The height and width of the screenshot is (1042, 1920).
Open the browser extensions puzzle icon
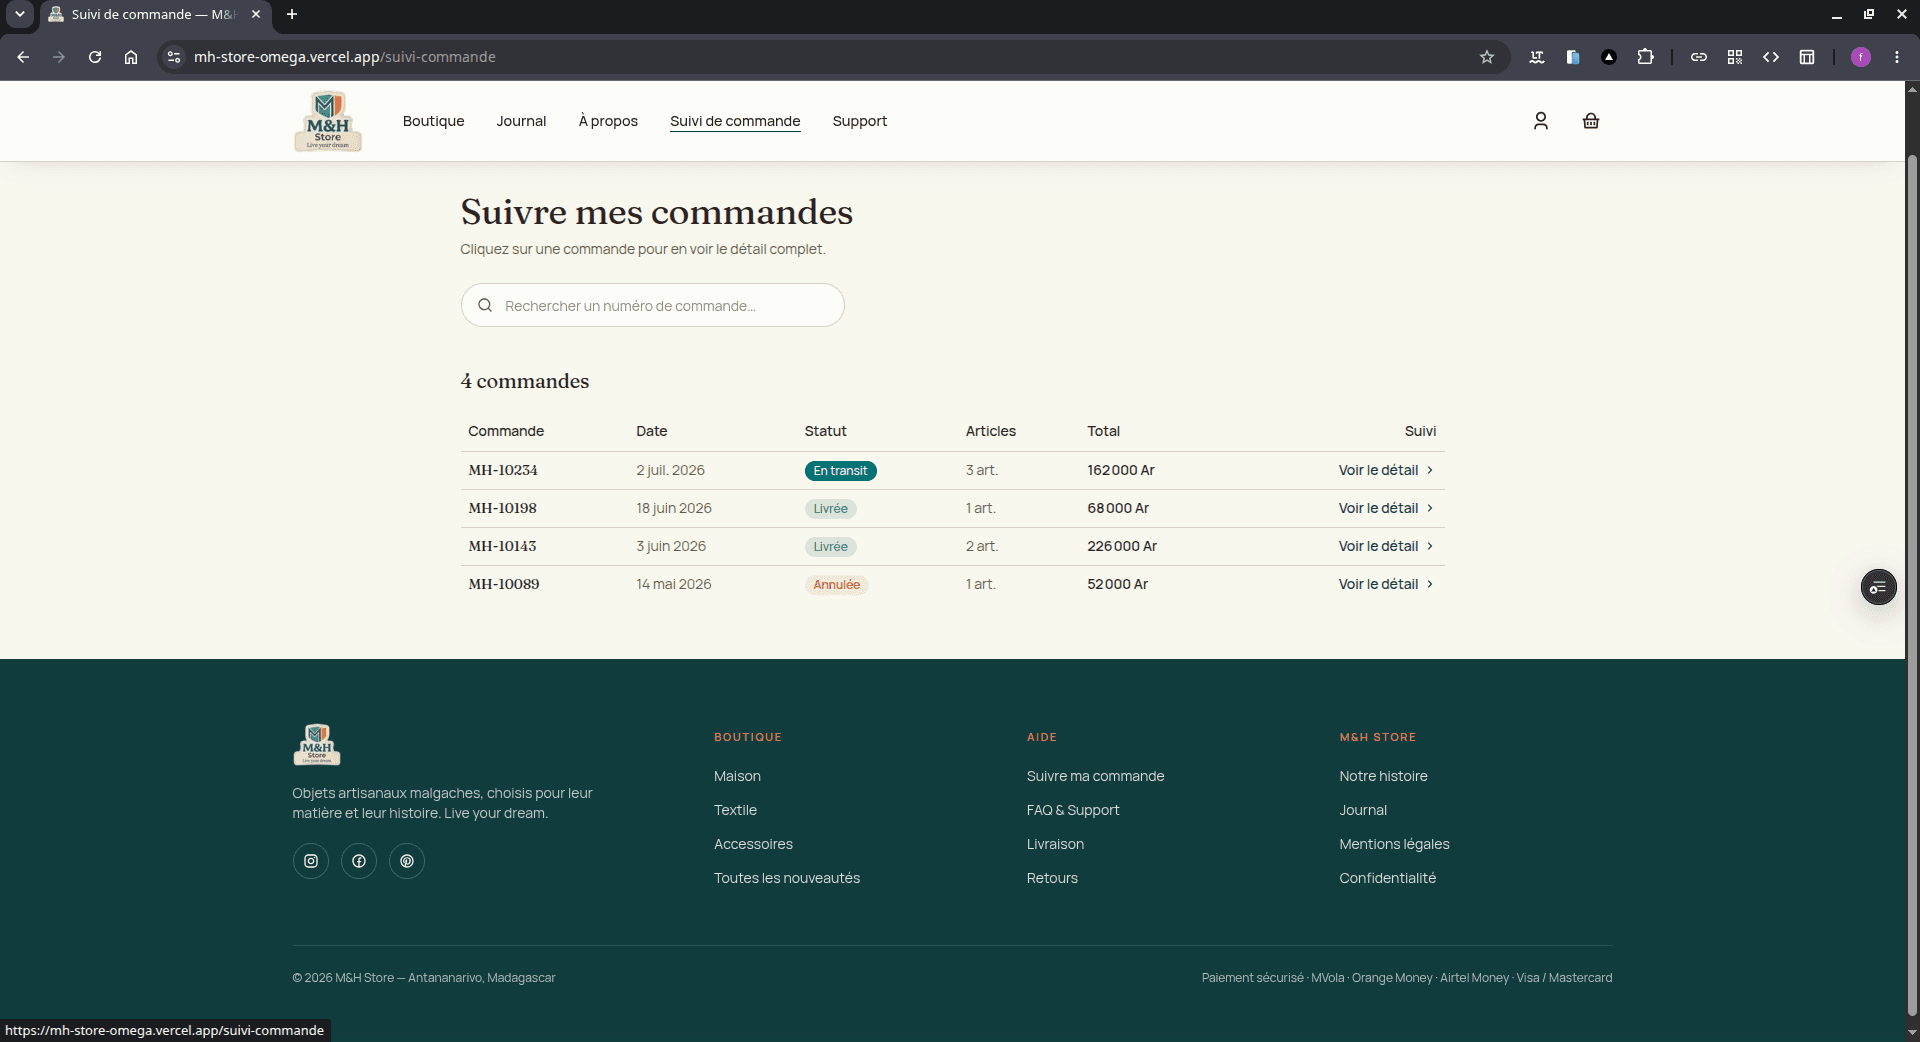[1645, 57]
